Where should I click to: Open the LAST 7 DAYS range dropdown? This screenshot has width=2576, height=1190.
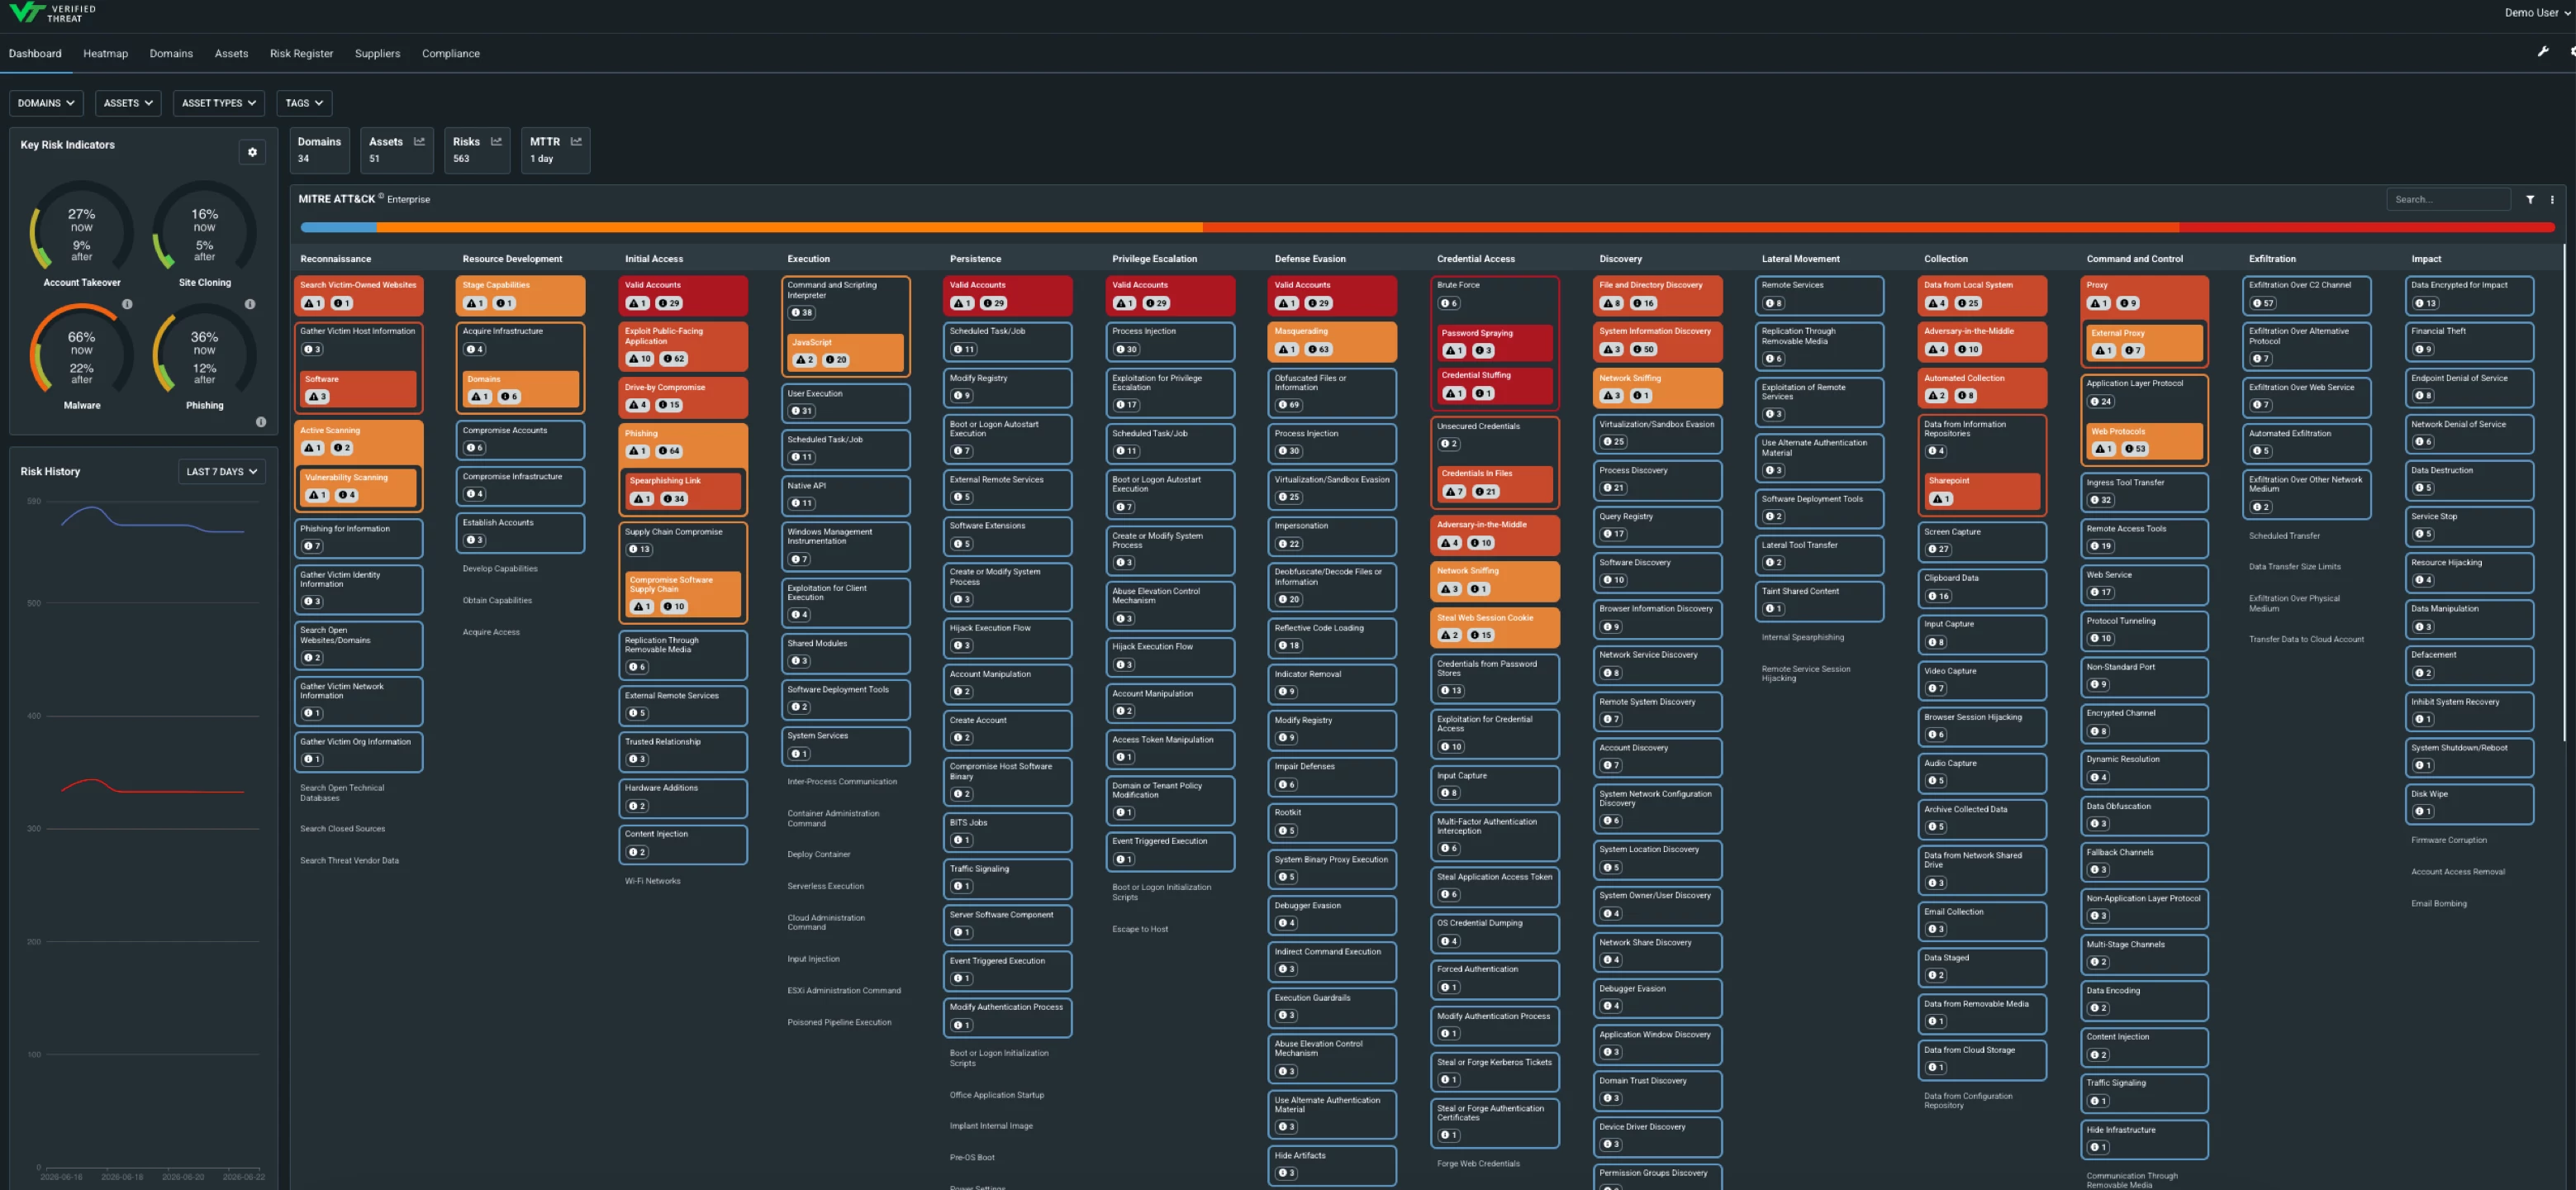click(221, 472)
